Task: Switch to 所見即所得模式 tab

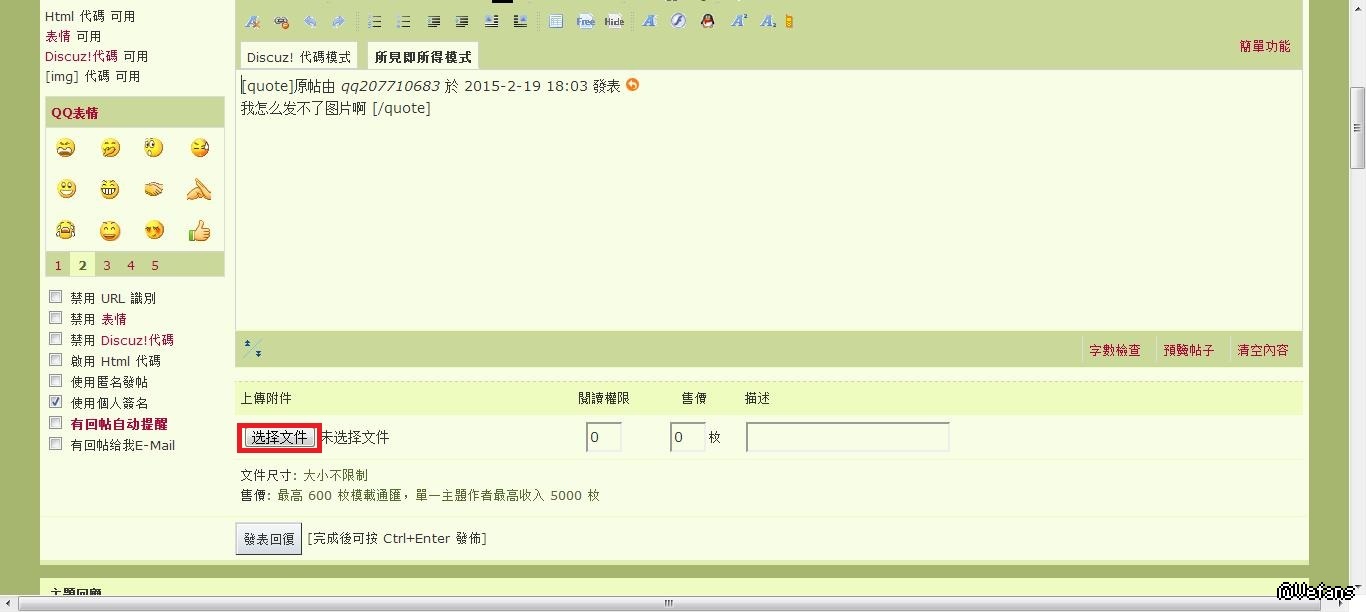Action: pyautogui.click(x=423, y=57)
